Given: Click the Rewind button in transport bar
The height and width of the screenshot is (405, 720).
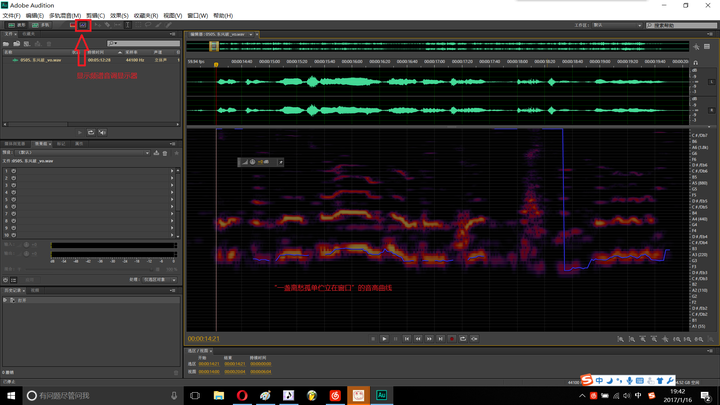Looking at the screenshot, I should pyautogui.click(x=418, y=339).
